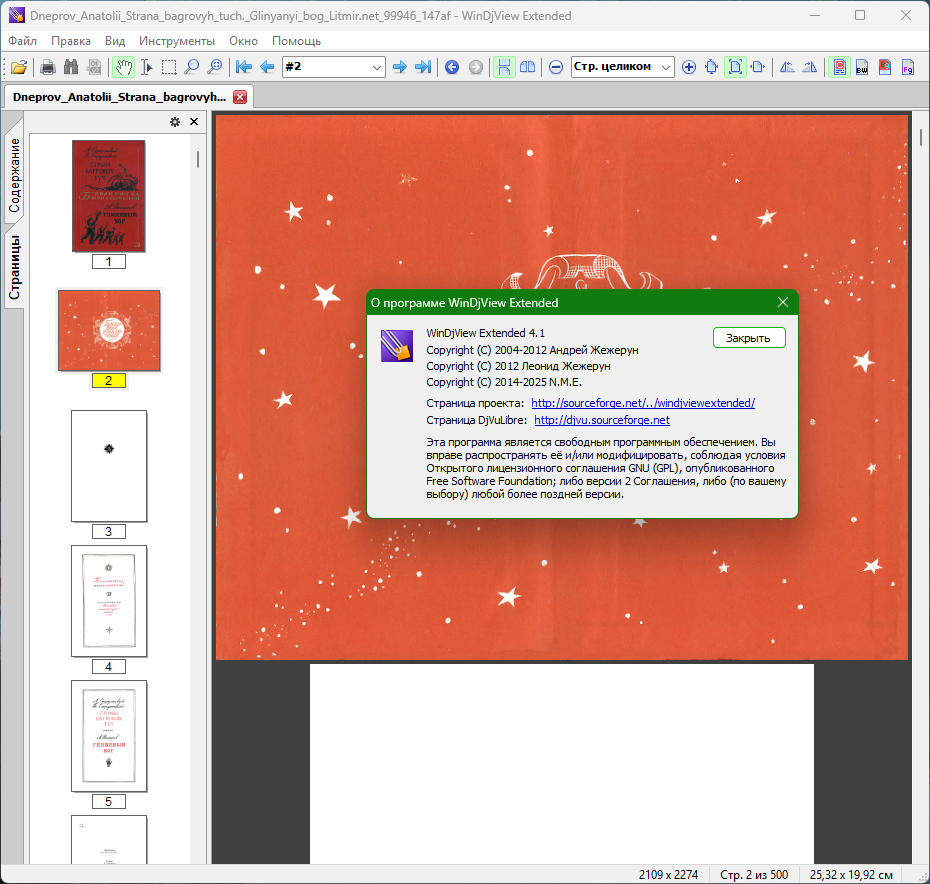This screenshot has height=884, width=930.
Task: Zoom in with the plus icon
Action: point(689,67)
